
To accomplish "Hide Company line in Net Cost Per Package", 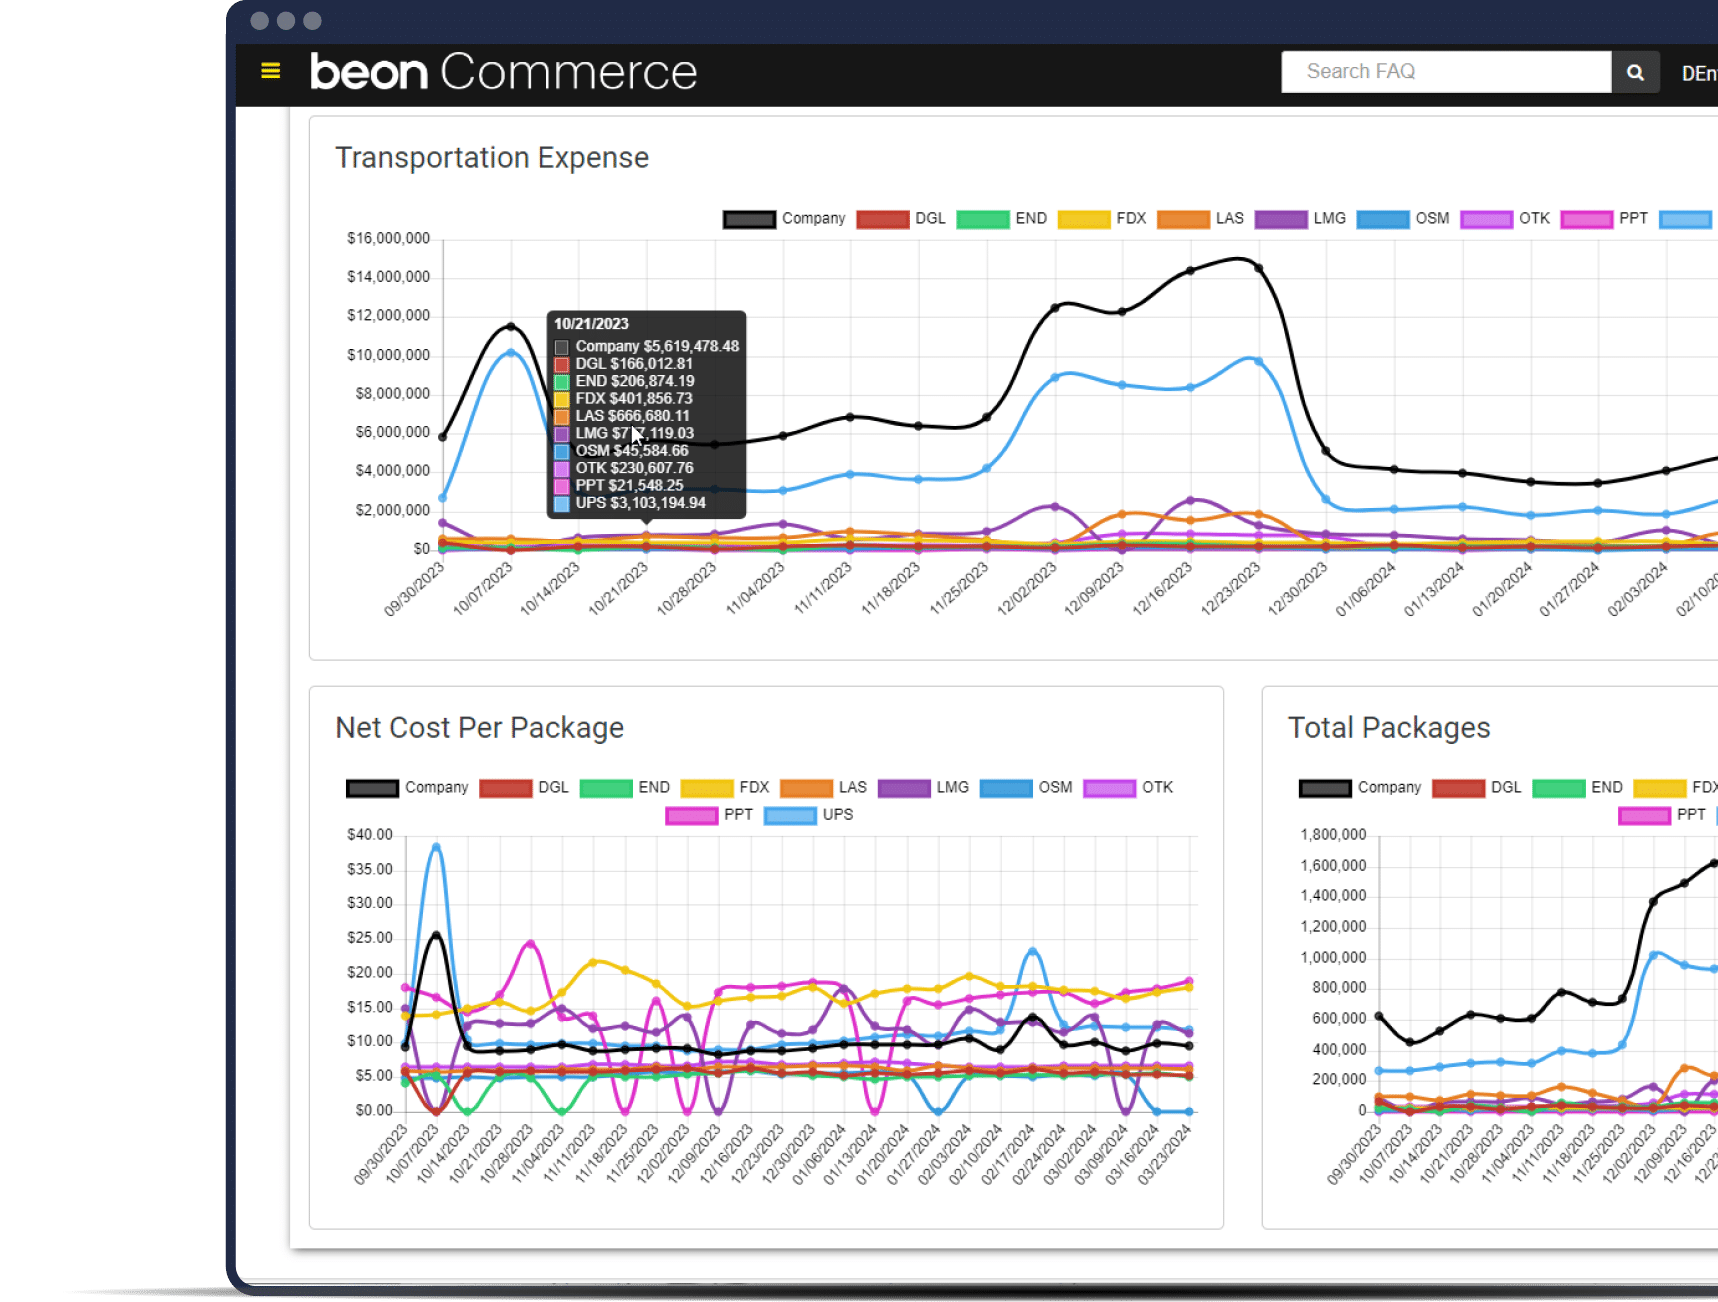I will 407,788.
